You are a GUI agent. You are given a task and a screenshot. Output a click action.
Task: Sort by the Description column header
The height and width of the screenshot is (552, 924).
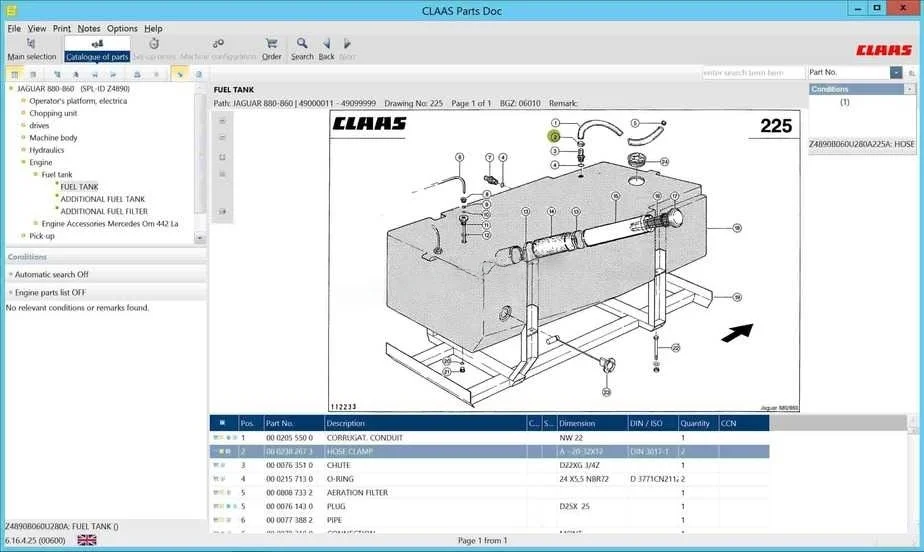tap(425, 423)
